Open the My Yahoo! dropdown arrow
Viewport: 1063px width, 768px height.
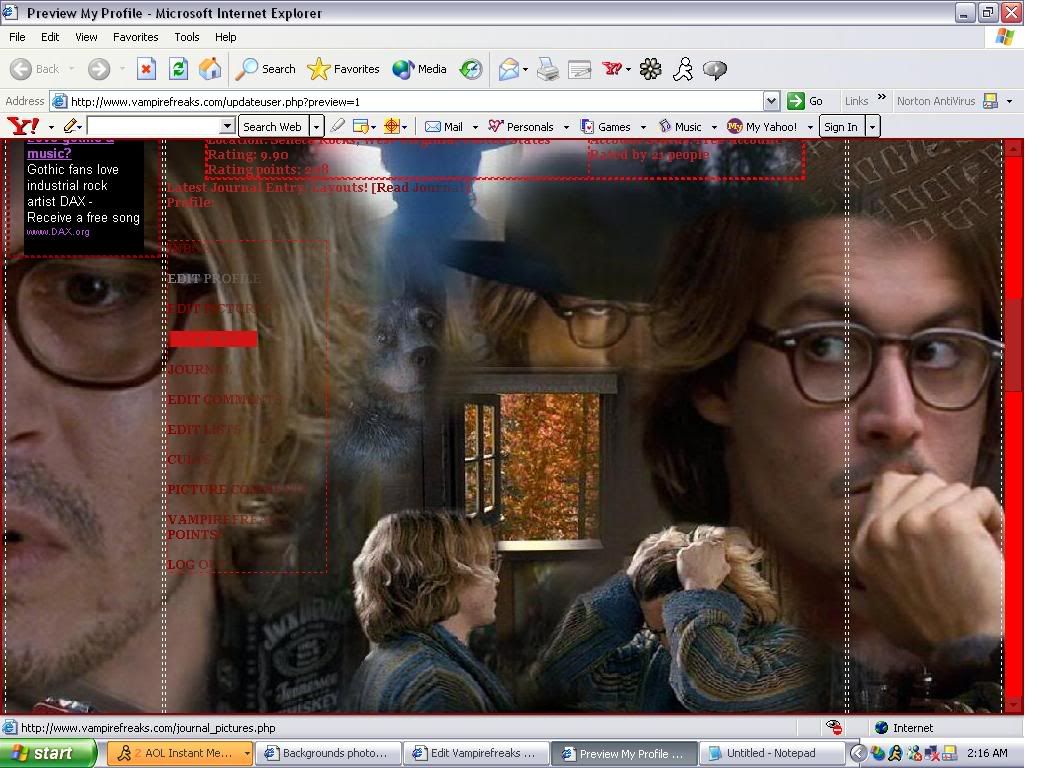[810, 127]
